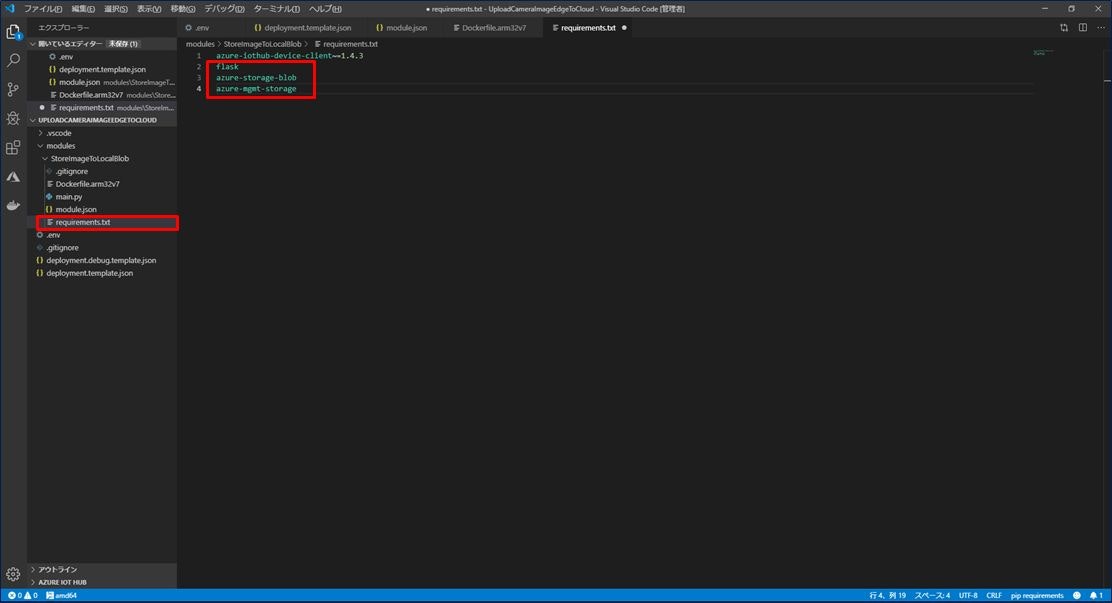Open the Extensions view icon
Image resolution: width=1112 pixels, height=603 pixels.
(12, 147)
